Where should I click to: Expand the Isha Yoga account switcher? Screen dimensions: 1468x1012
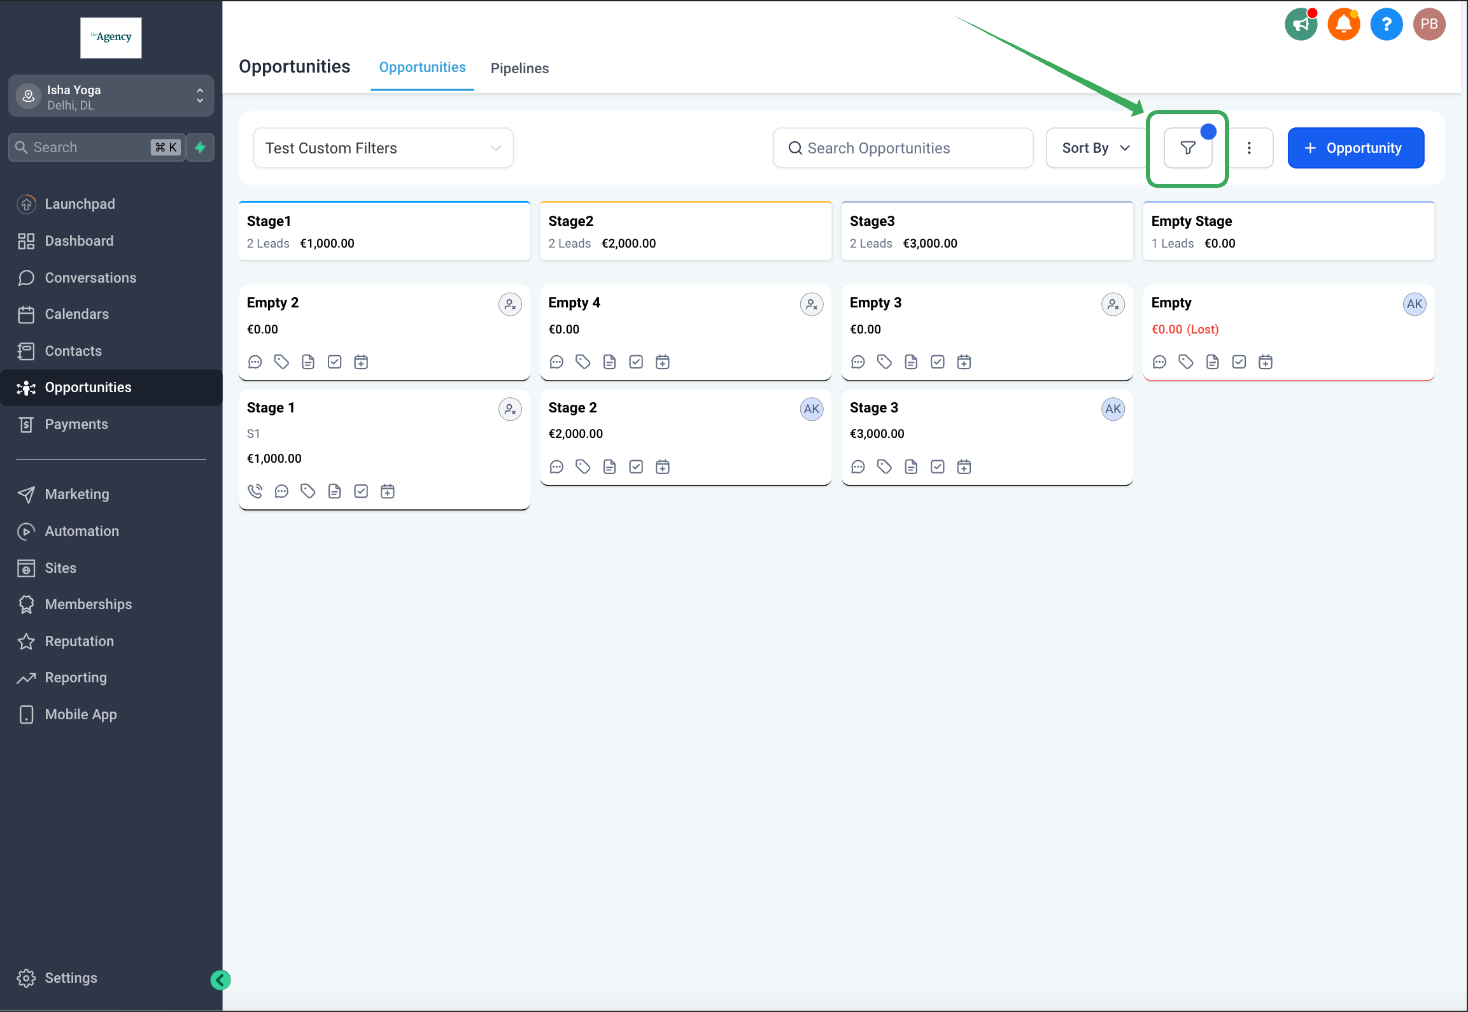(x=111, y=96)
